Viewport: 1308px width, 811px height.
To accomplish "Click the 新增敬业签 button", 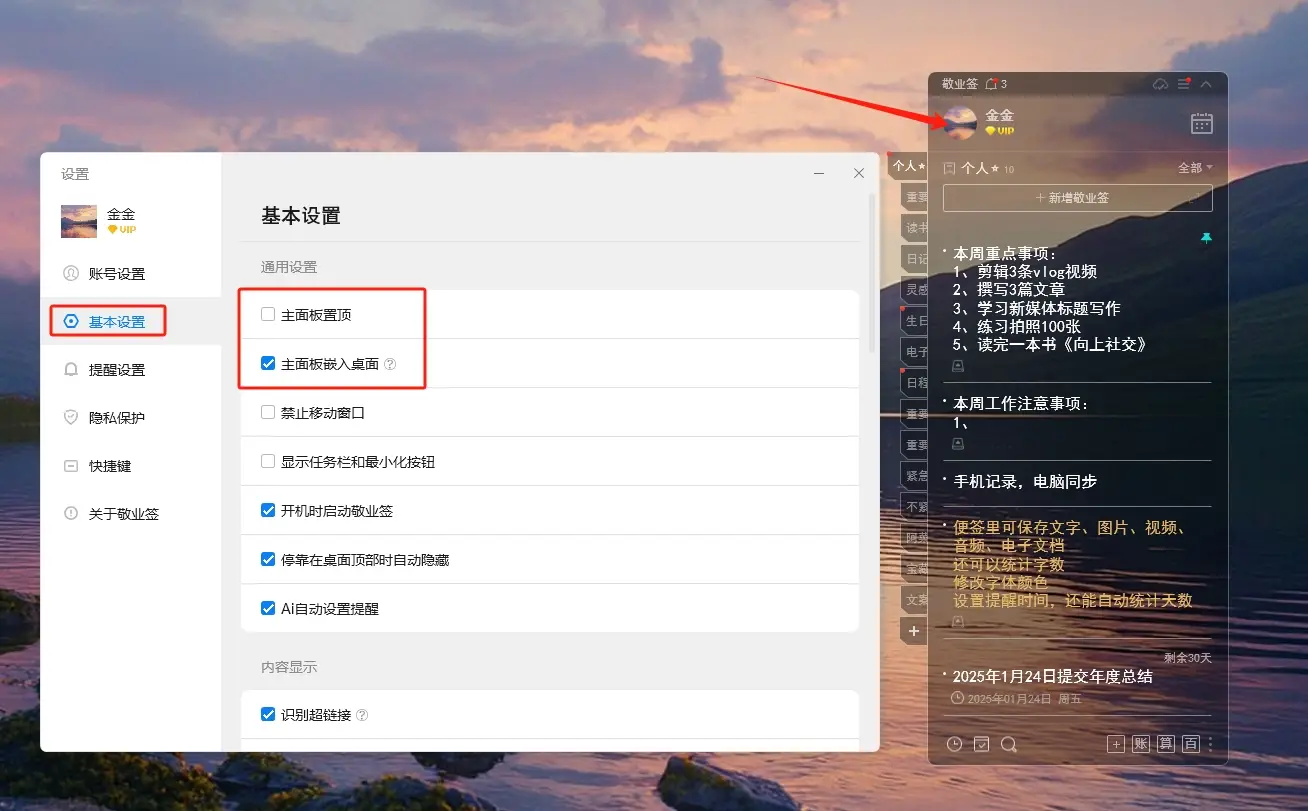I will click(x=1077, y=198).
